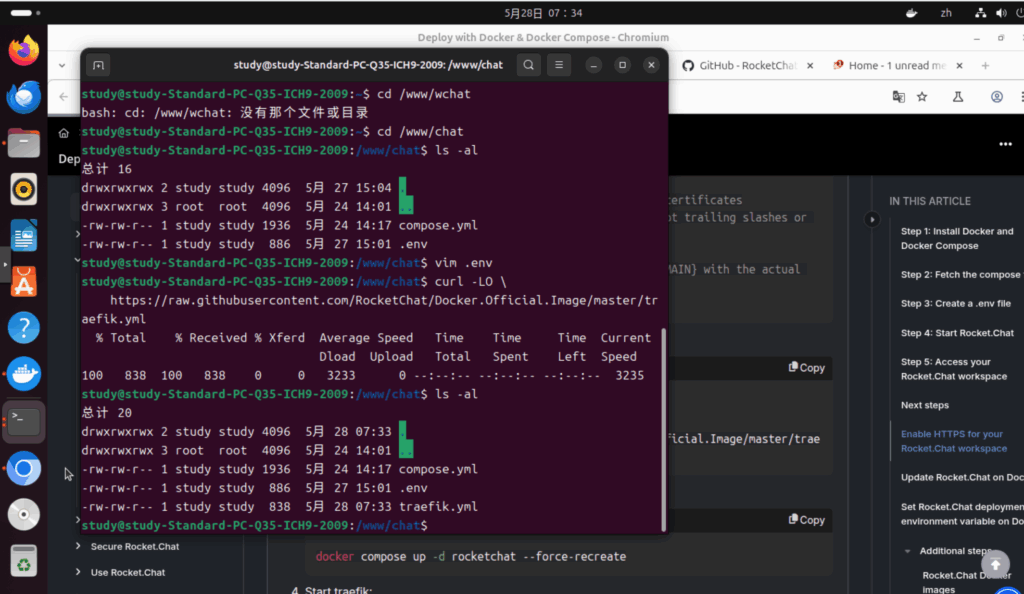Open Docker Desktop from the dock
Screen dimensions: 1024x594
[x=24, y=375]
